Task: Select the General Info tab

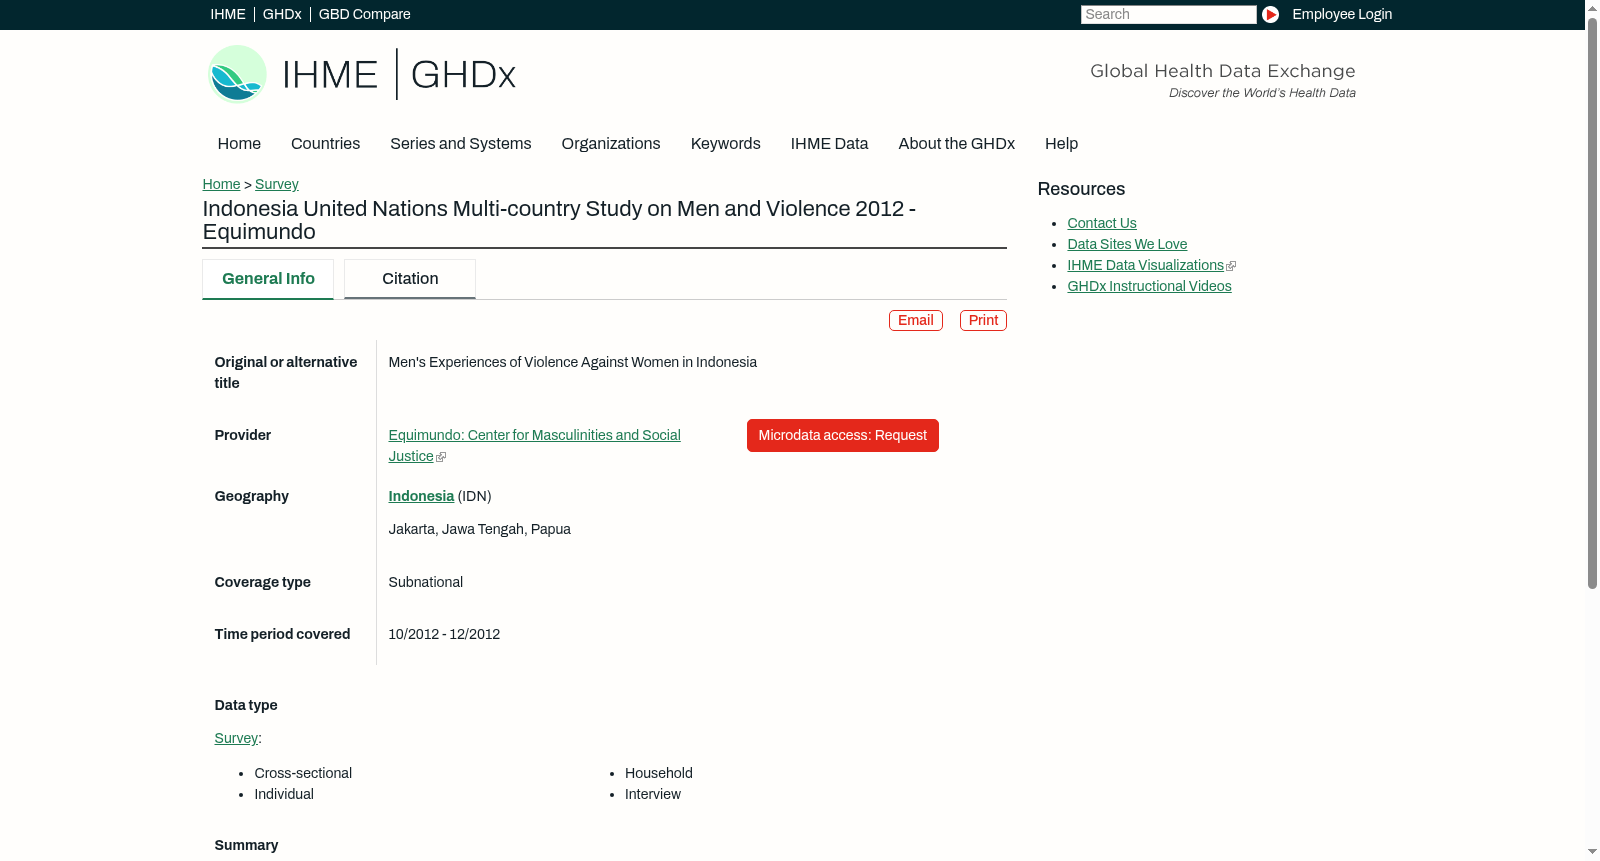Action: (x=268, y=279)
